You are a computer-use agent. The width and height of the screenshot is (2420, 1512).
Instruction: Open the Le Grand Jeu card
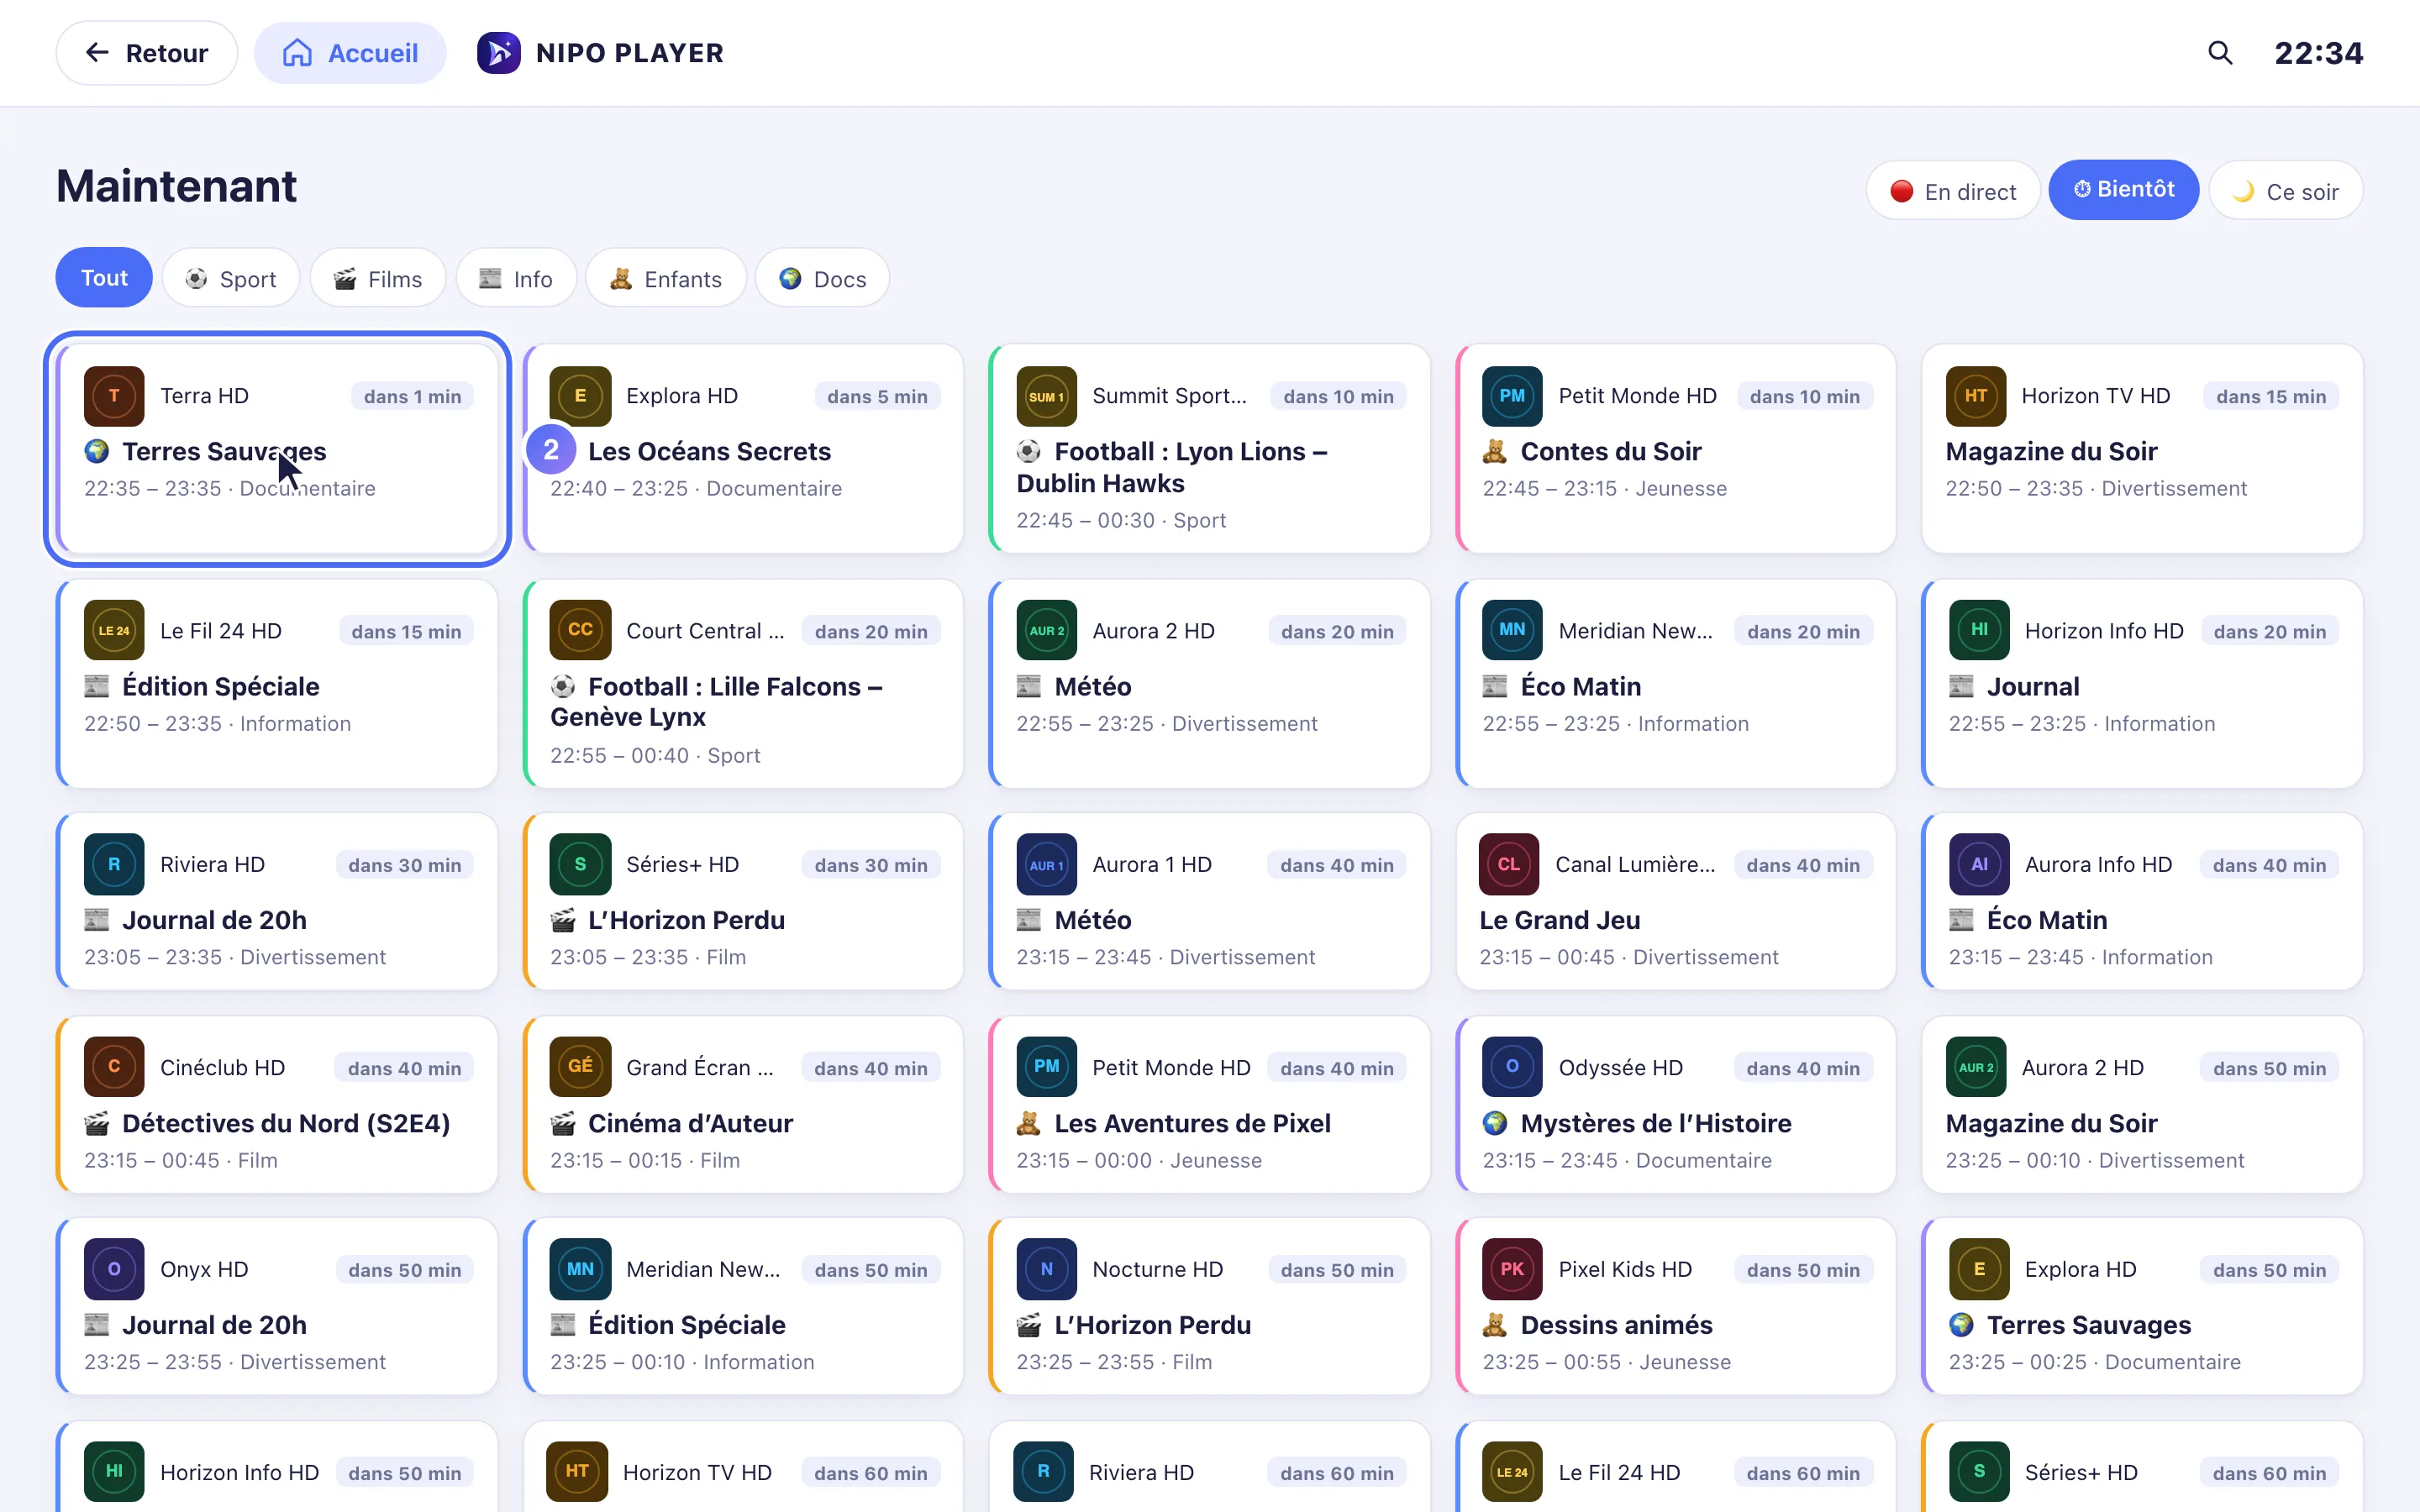[x=1675, y=901]
